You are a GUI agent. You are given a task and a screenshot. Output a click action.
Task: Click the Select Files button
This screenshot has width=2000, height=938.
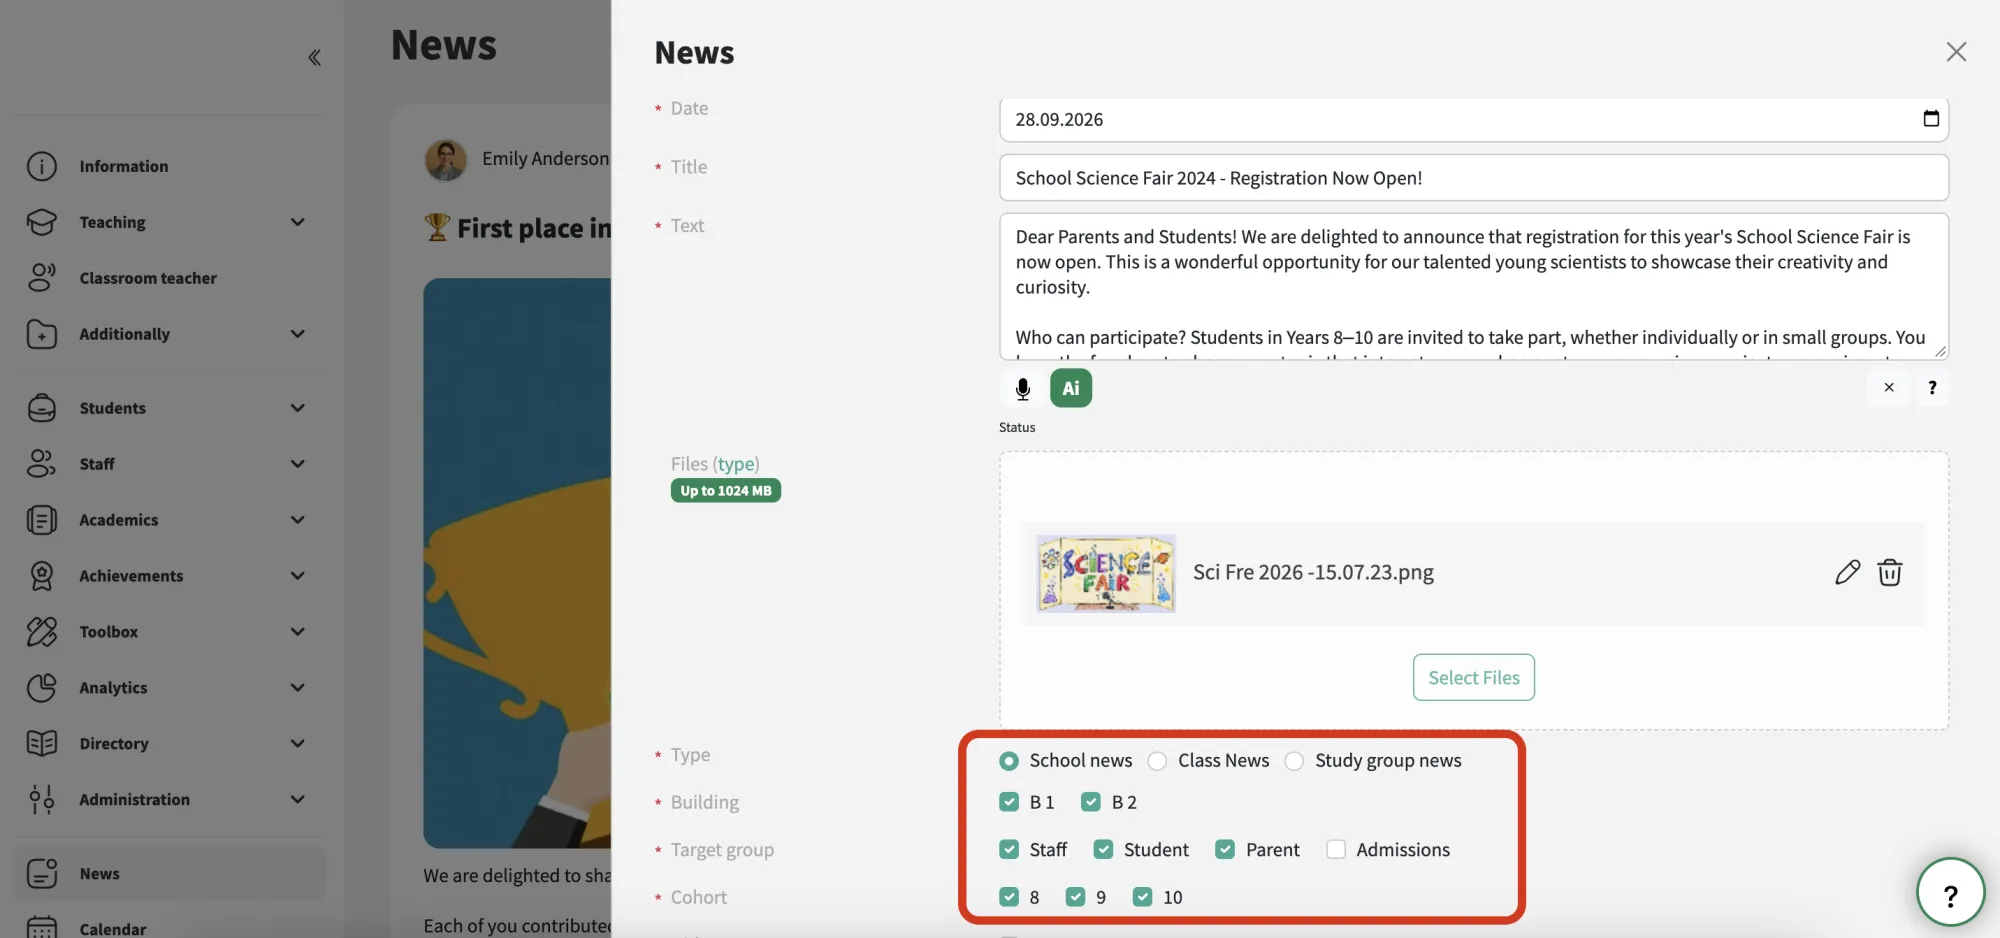pyautogui.click(x=1473, y=677)
